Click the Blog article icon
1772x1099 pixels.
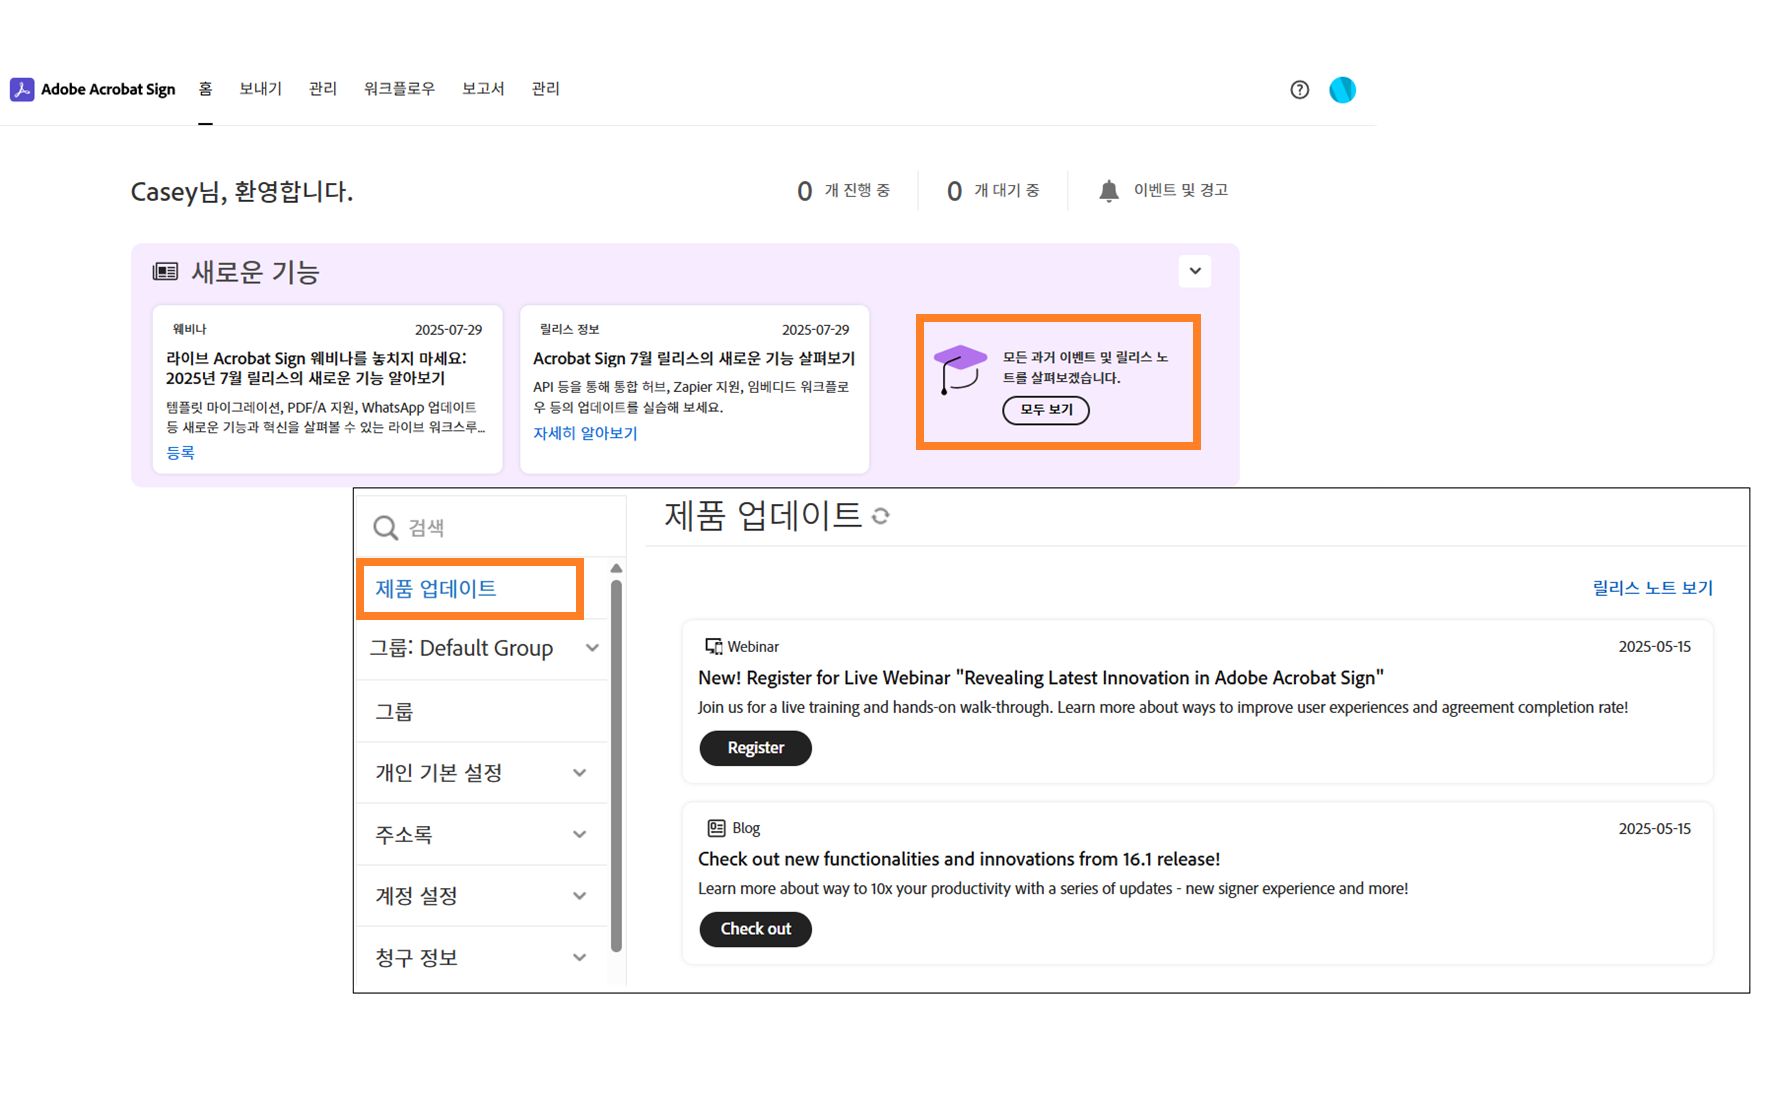(716, 828)
